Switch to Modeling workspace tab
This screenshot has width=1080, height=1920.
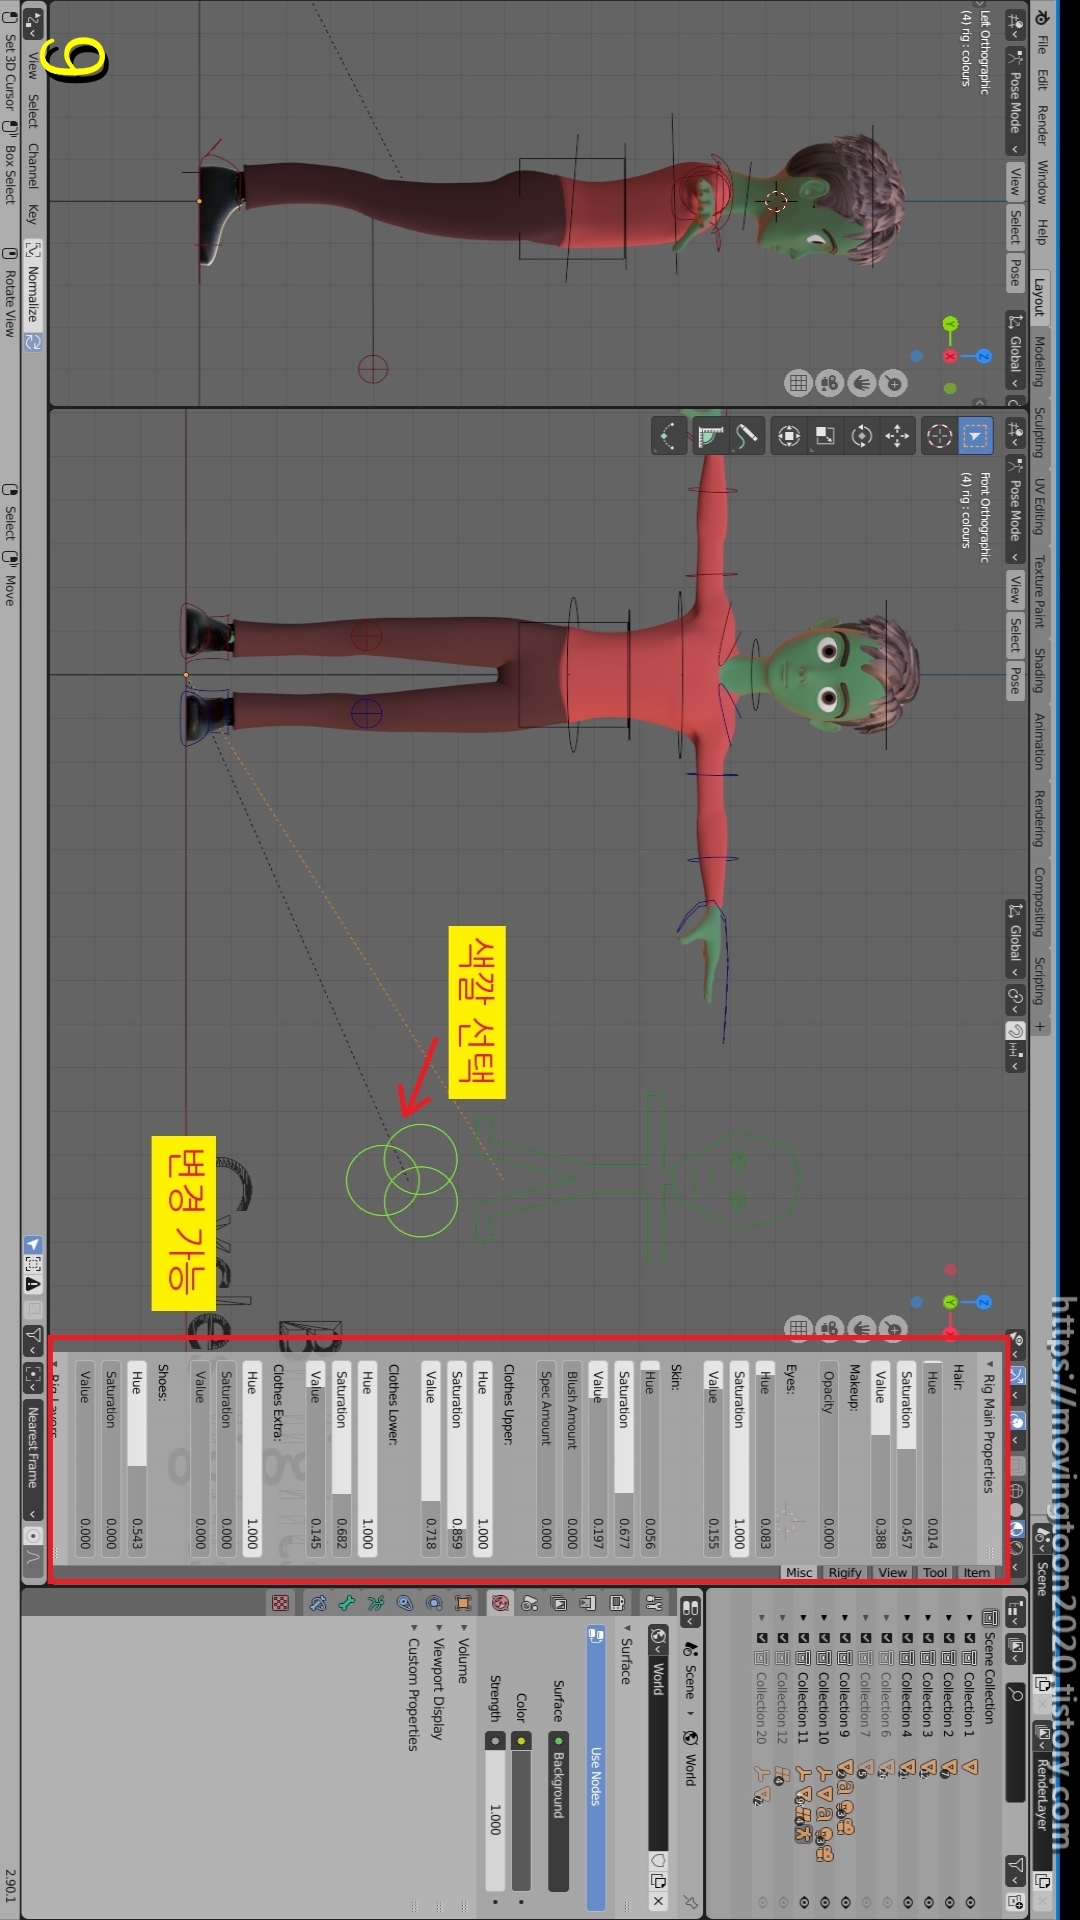[1040, 361]
